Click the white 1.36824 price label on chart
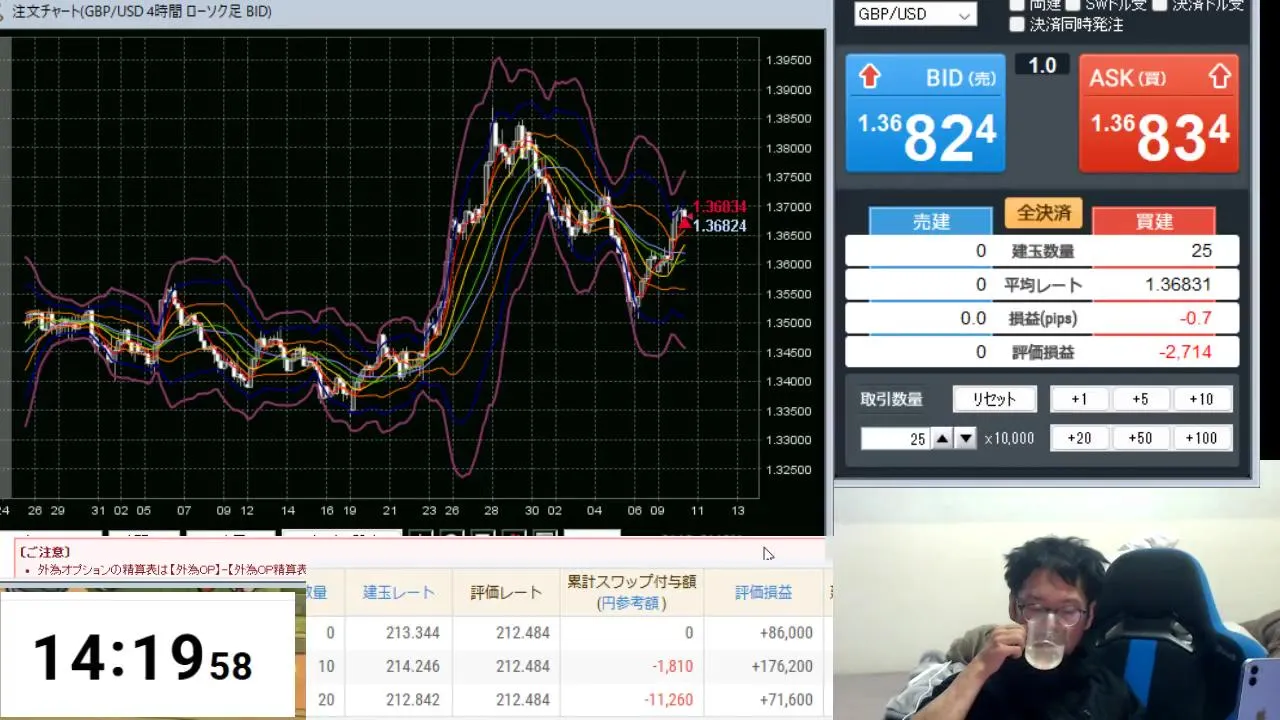Viewport: 1280px width, 720px height. (x=719, y=226)
